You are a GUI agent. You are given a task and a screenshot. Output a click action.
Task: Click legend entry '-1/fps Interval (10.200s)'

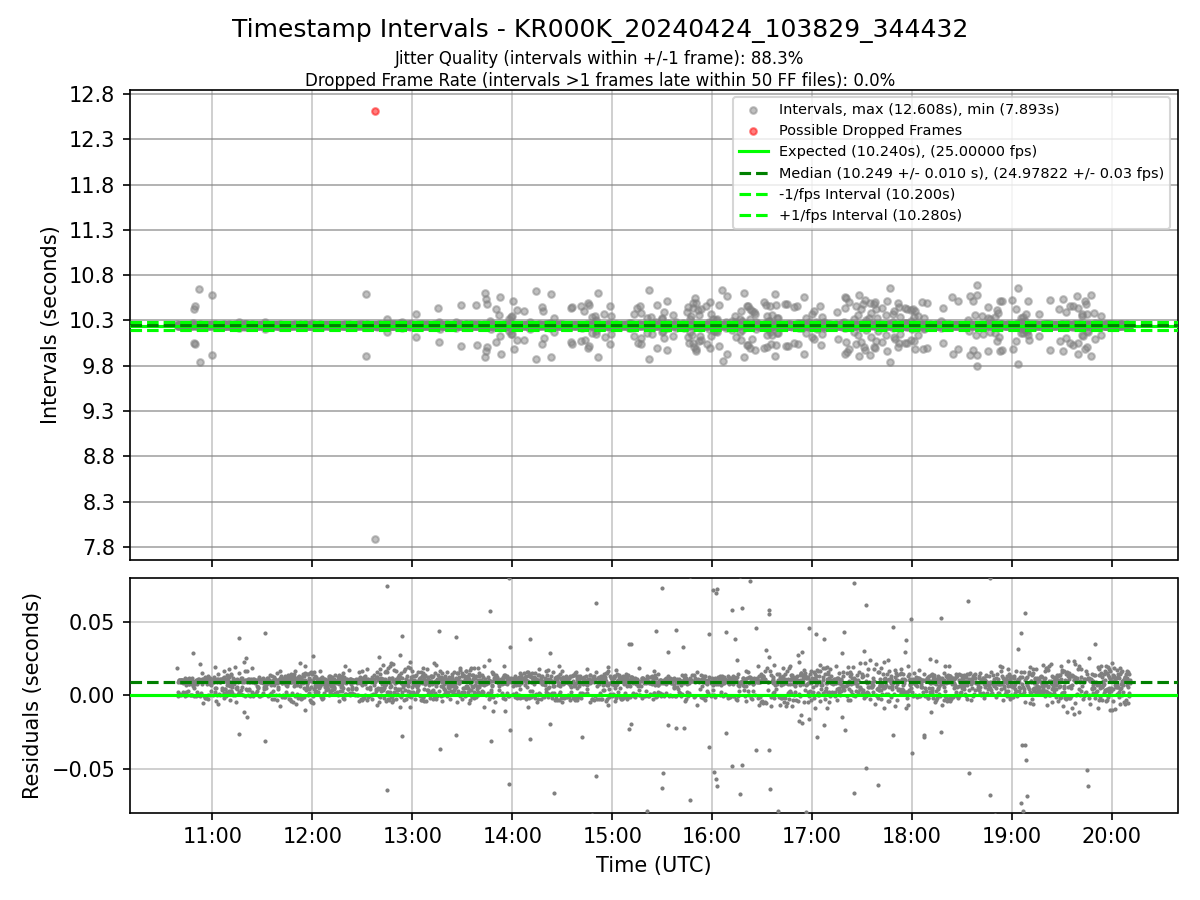point(867,193)
